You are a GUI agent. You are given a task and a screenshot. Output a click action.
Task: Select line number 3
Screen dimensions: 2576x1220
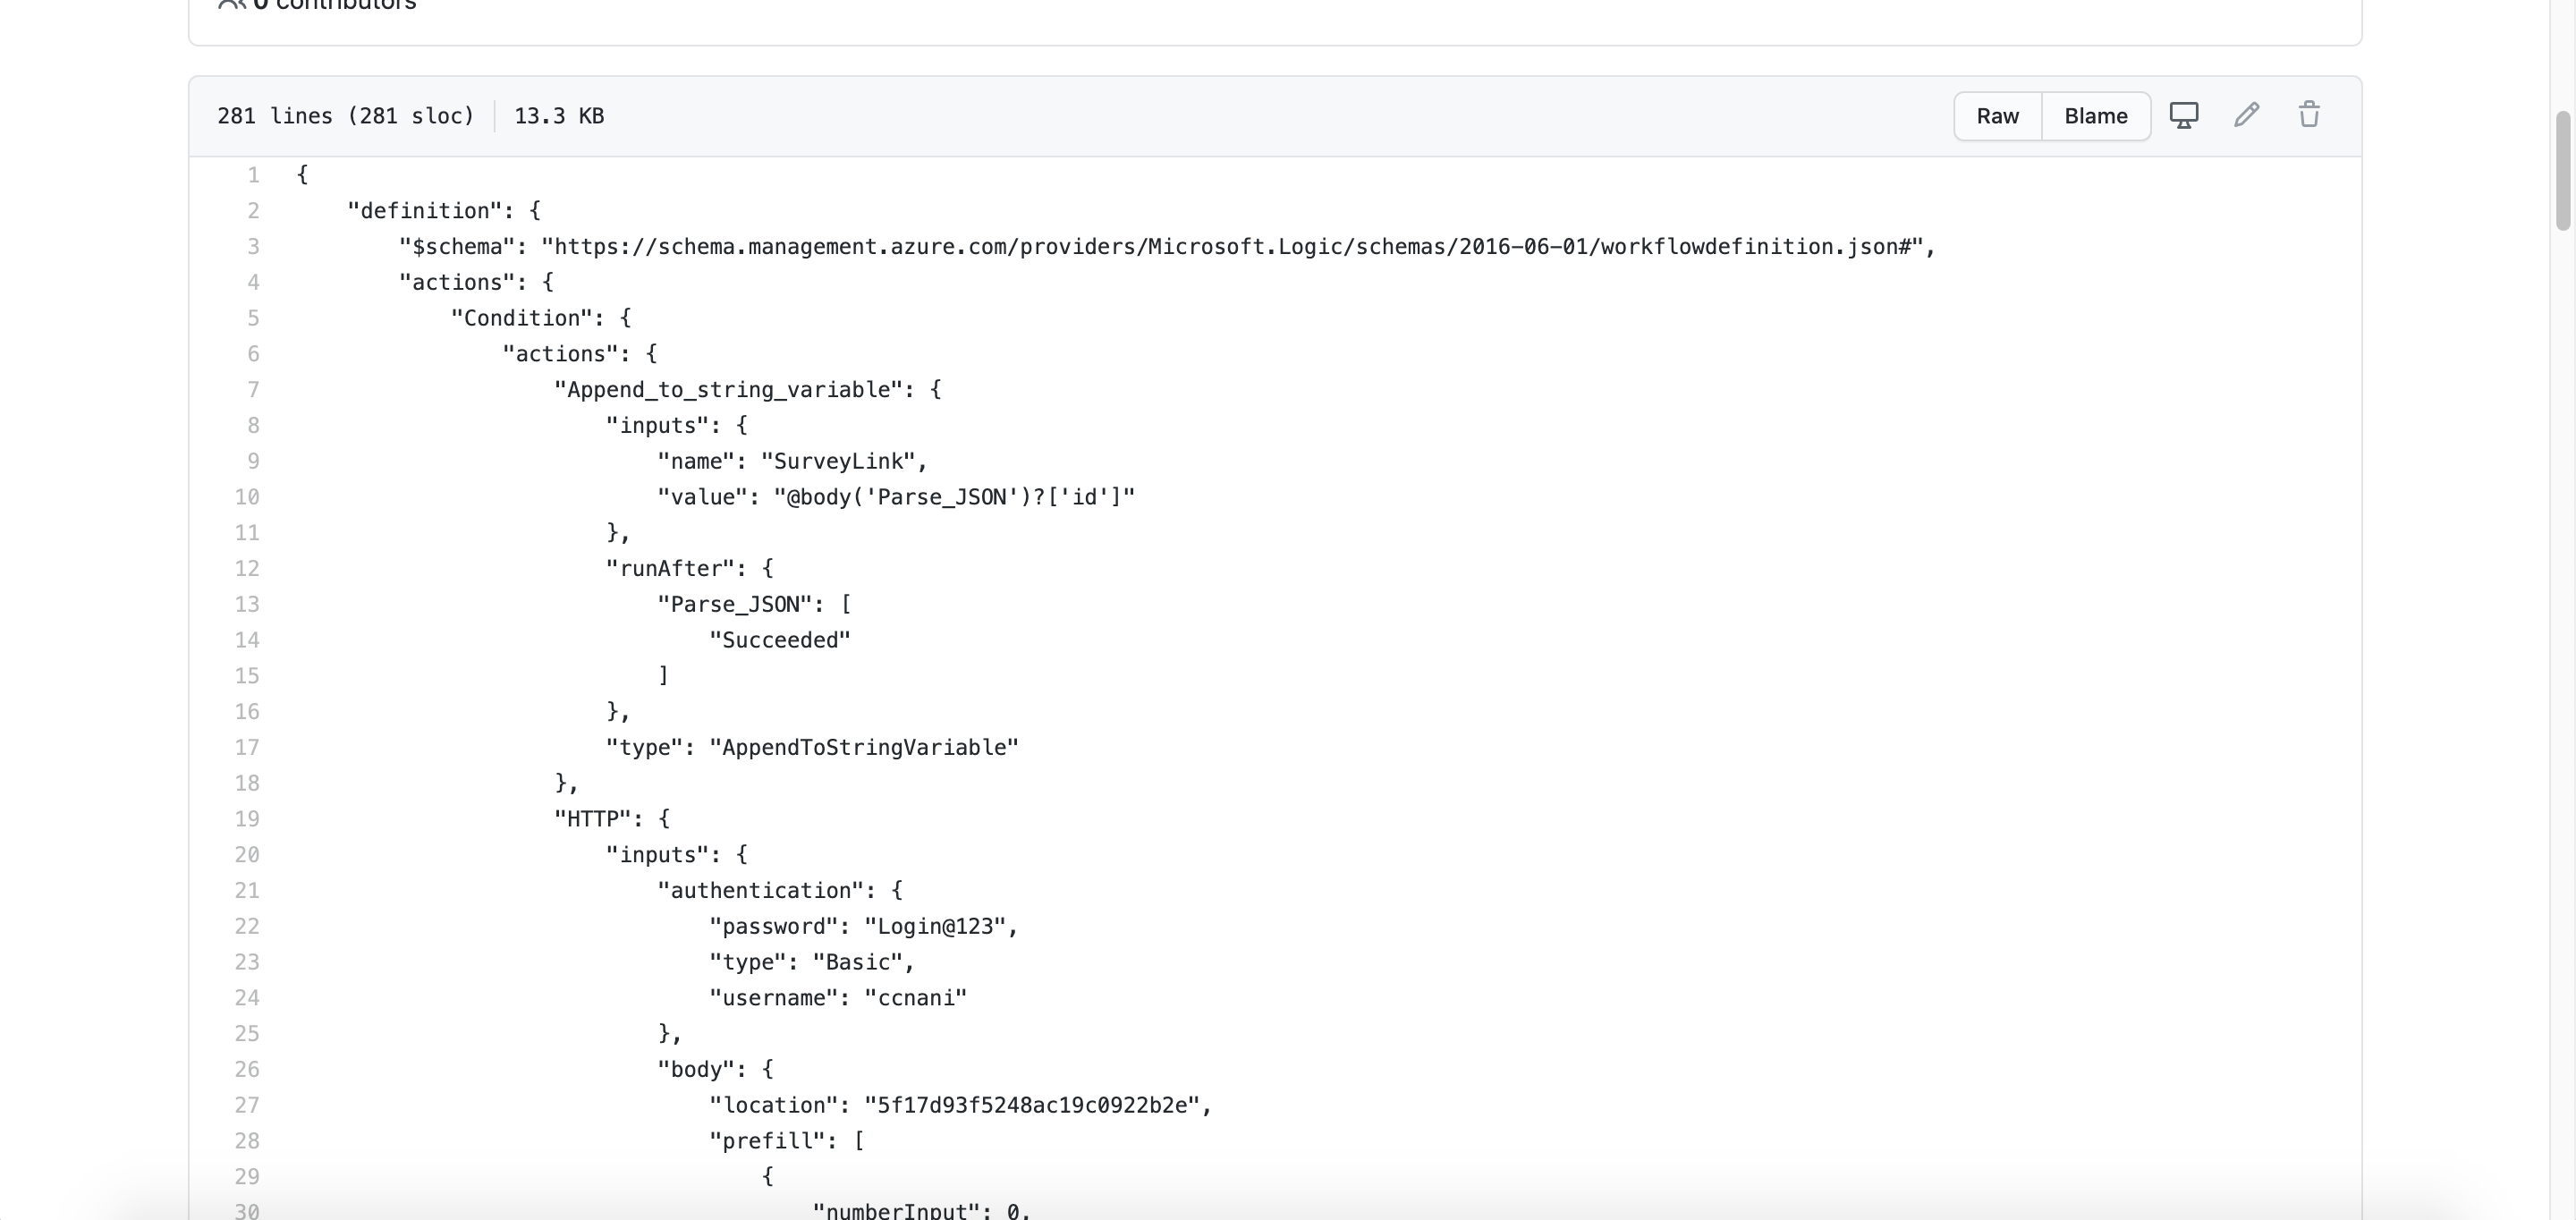pos(253,247)
